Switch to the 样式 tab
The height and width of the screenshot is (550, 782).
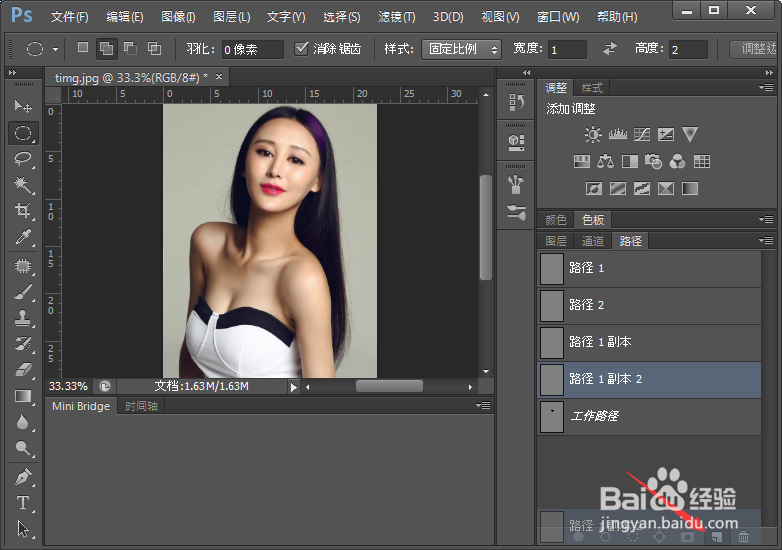pos(592,88)
